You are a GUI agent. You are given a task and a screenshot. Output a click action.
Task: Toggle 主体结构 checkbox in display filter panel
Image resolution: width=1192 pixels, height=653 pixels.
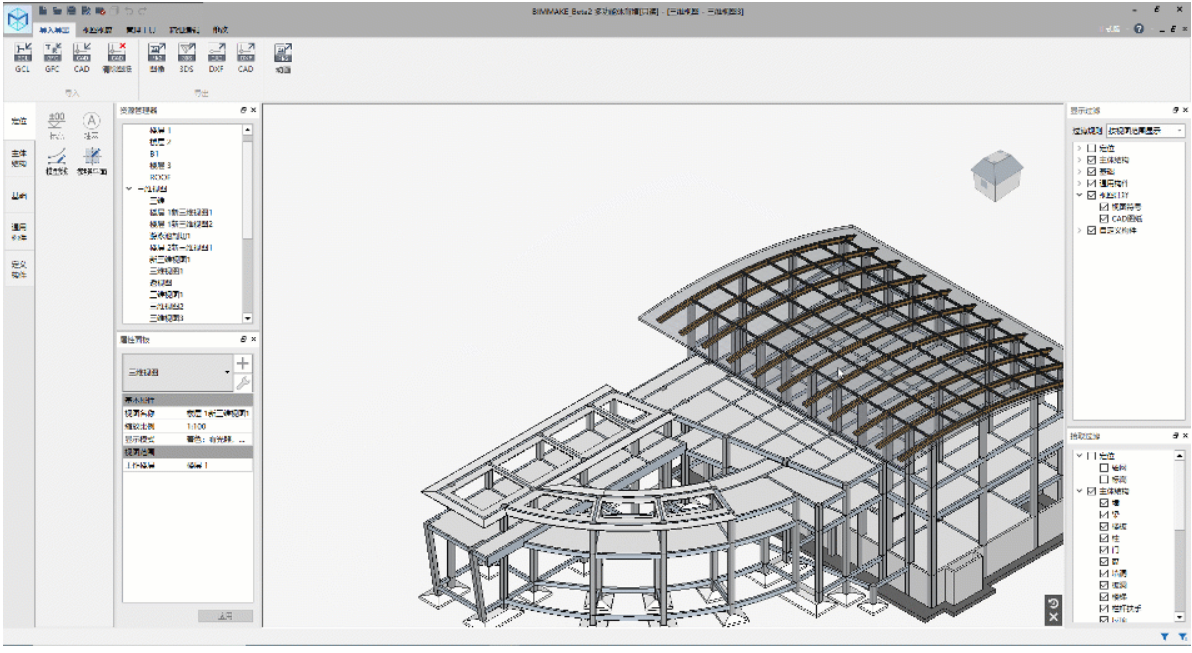tap(1092, 160)
